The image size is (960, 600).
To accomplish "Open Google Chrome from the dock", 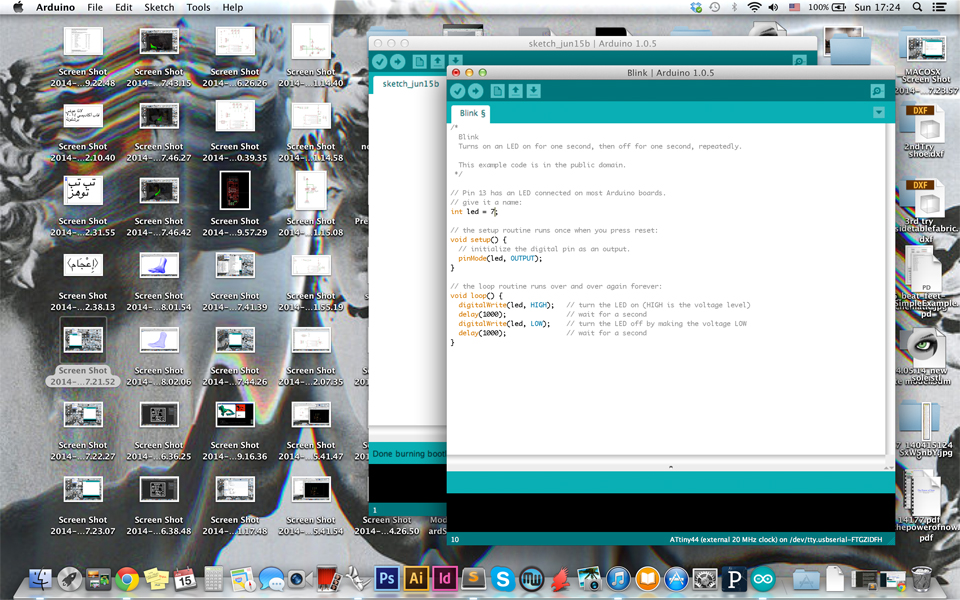I will (127, 579).
